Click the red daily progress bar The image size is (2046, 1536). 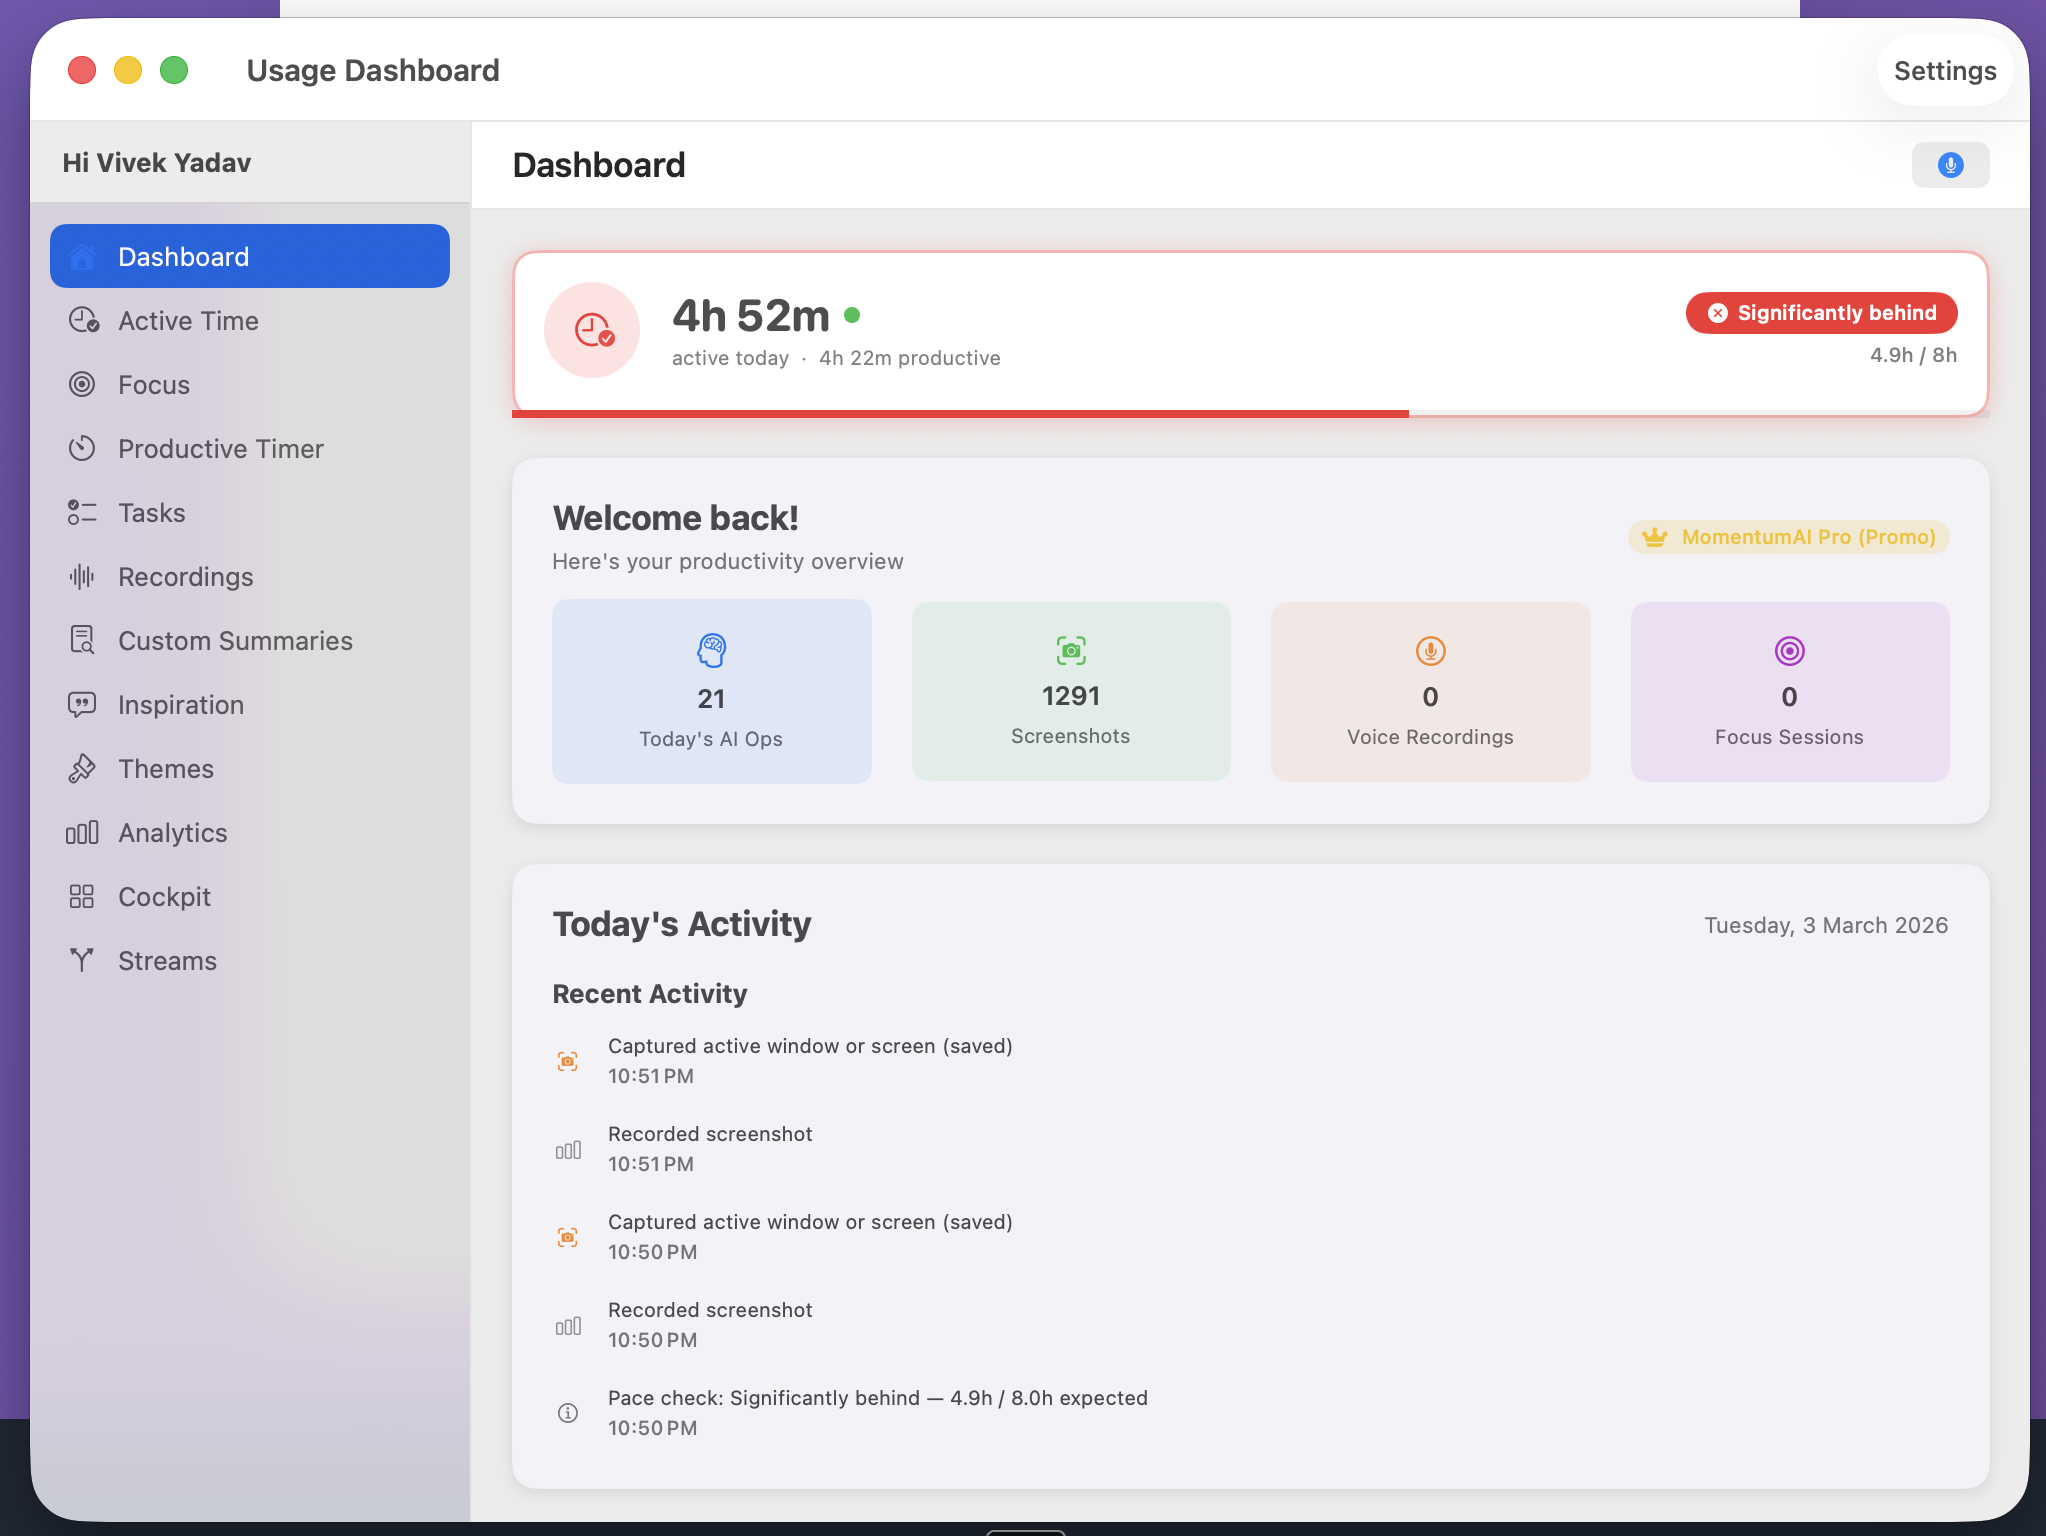[x=960, y=411]
